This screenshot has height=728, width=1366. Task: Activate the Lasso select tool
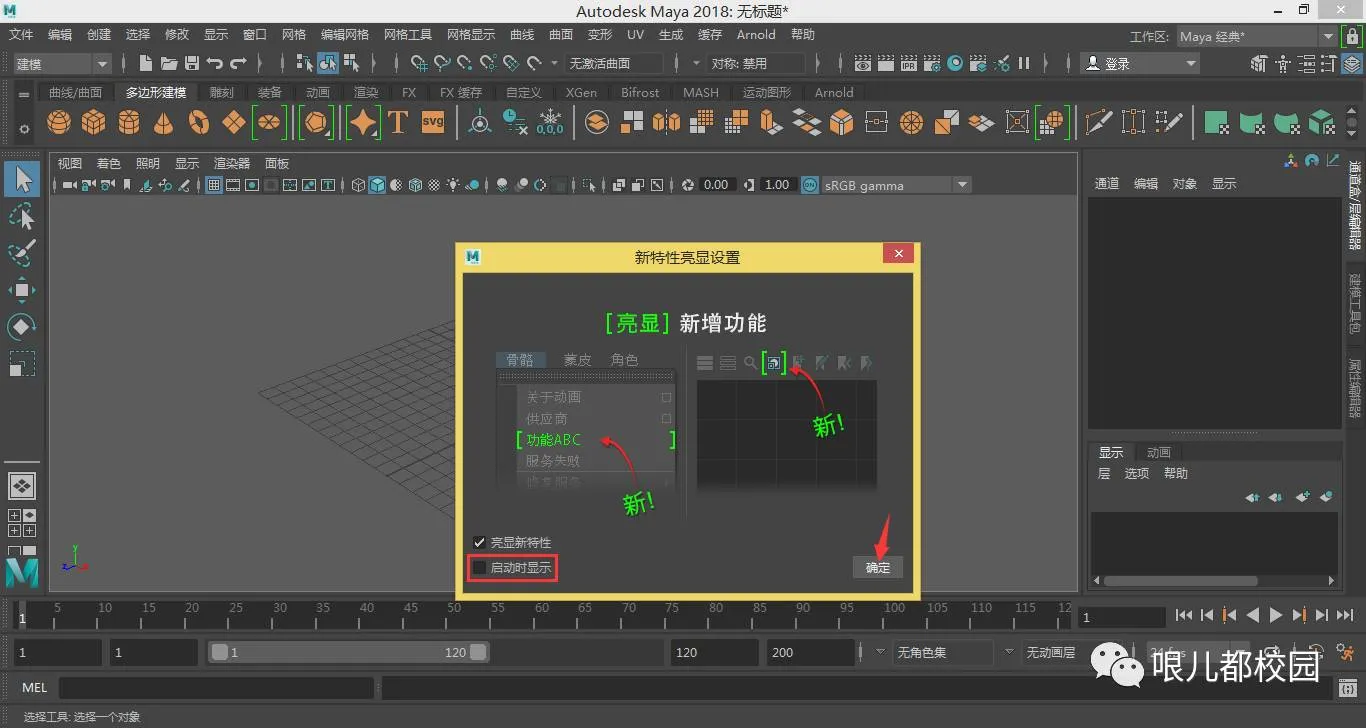(x=22, y=217)
